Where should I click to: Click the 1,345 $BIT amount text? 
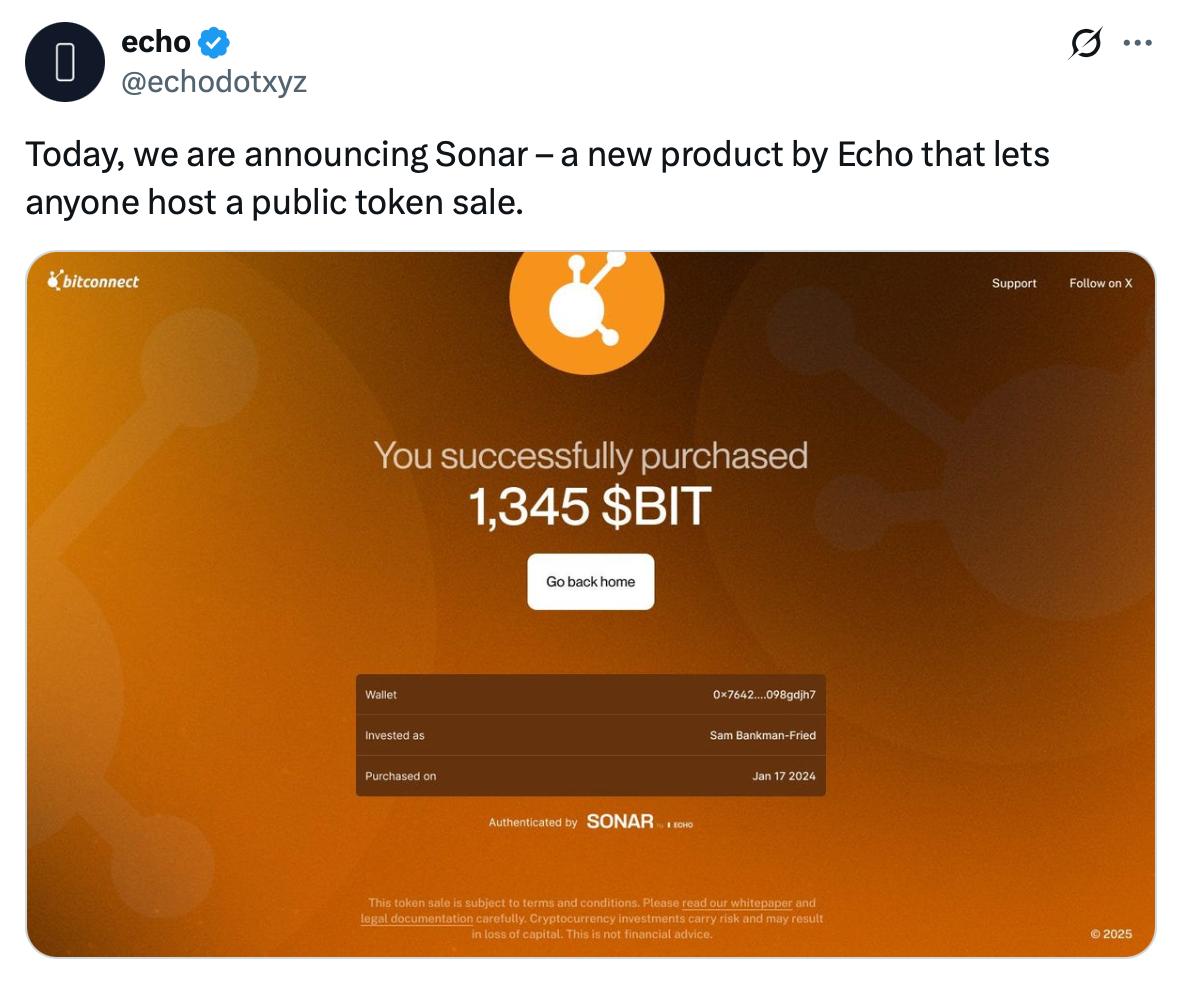(590, 506)
